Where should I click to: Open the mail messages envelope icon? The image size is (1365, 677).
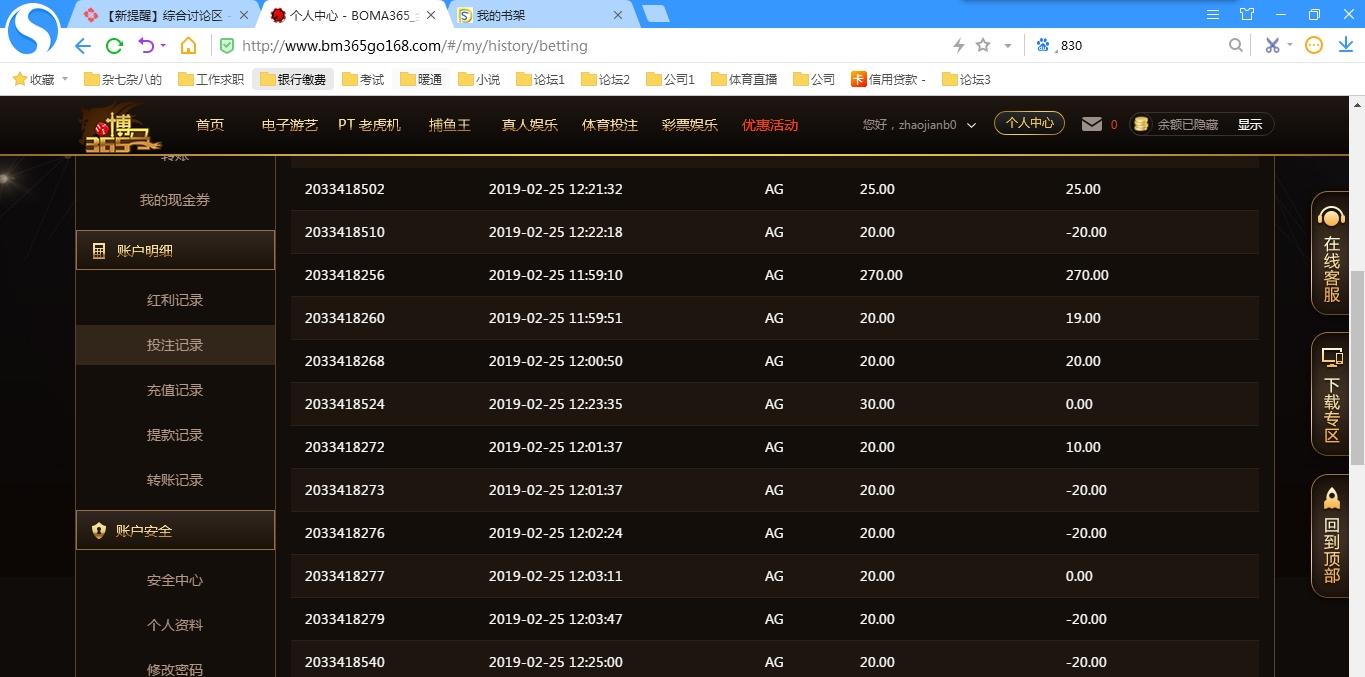tap(1092, 124)
